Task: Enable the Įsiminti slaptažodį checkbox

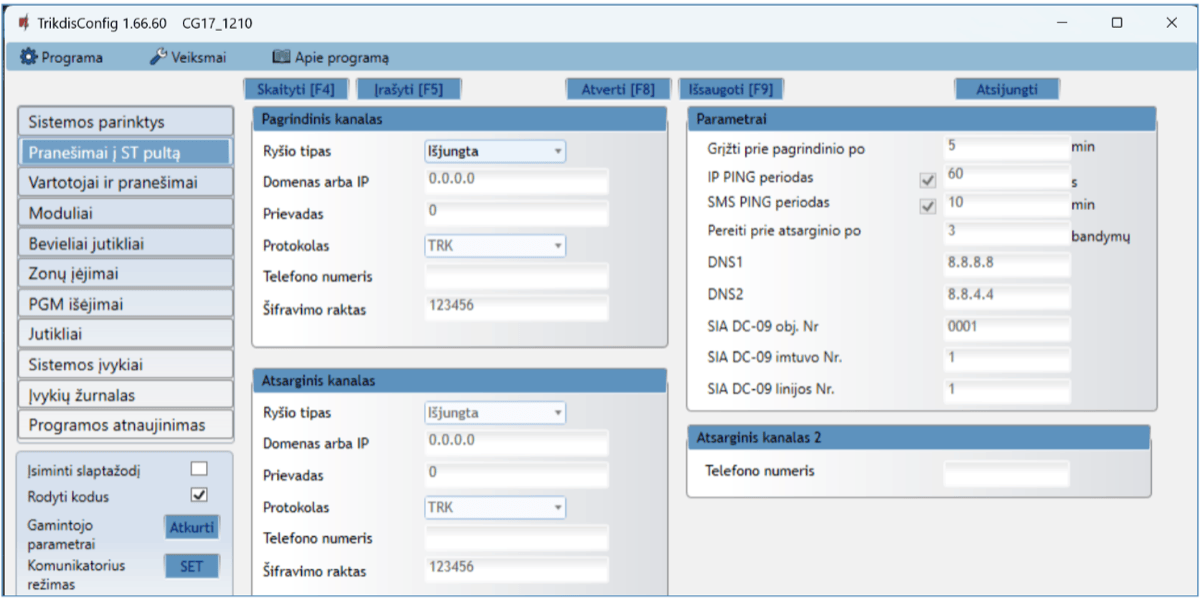Action: point(199,469)
